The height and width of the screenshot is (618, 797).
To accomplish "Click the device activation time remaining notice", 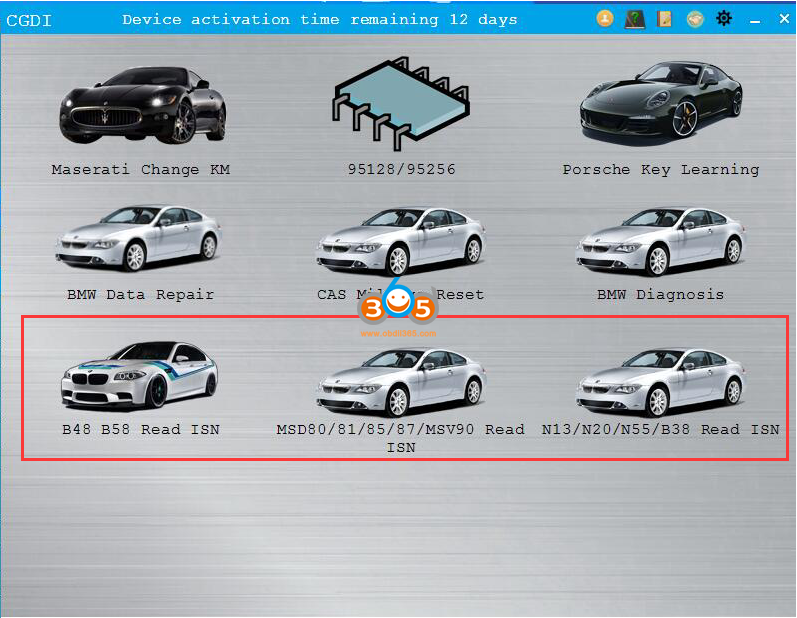I will point(320,20).
